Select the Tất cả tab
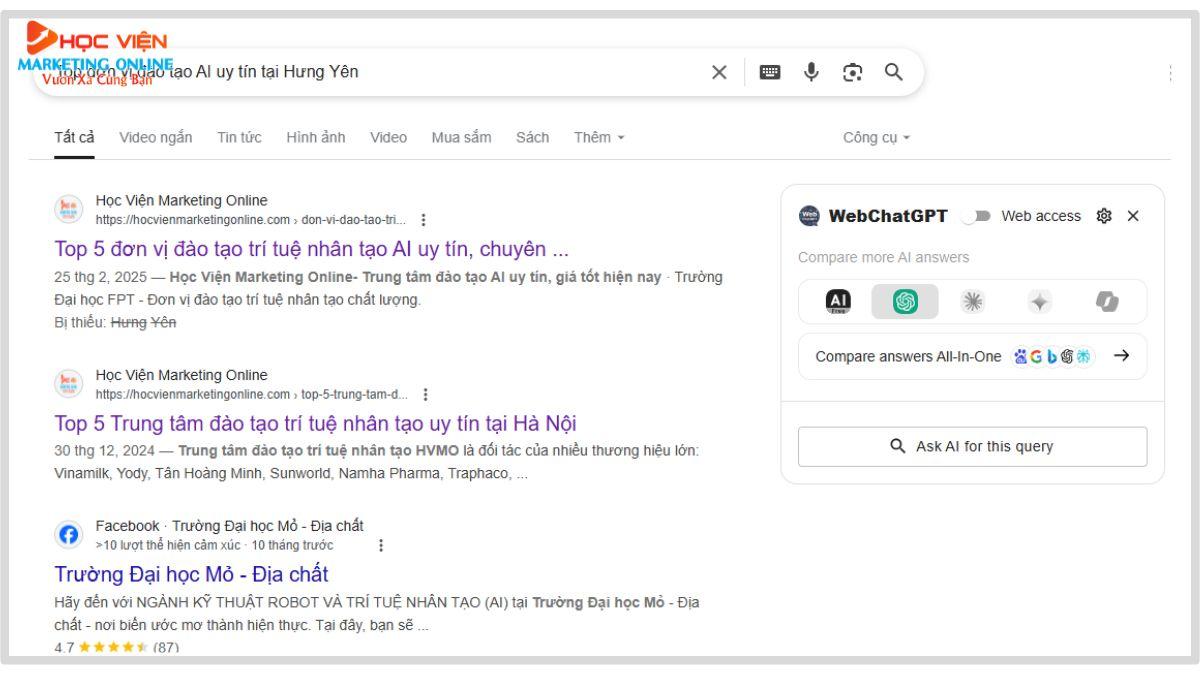The image size is (1200, 675). [75, 137]
